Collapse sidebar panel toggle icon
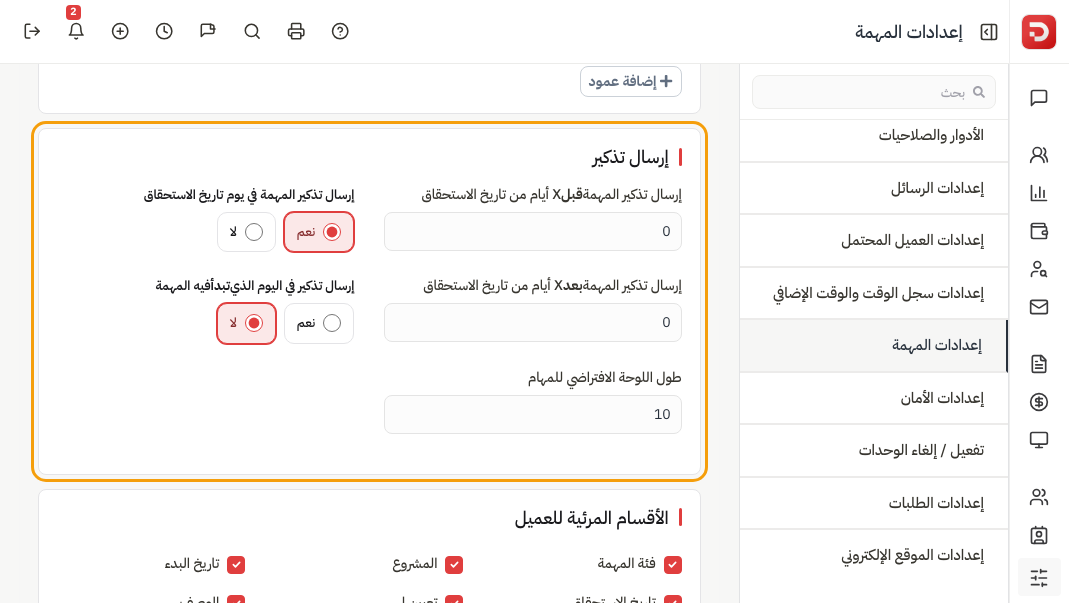The height and width of the screenshot is (603, 1069). 989,32
